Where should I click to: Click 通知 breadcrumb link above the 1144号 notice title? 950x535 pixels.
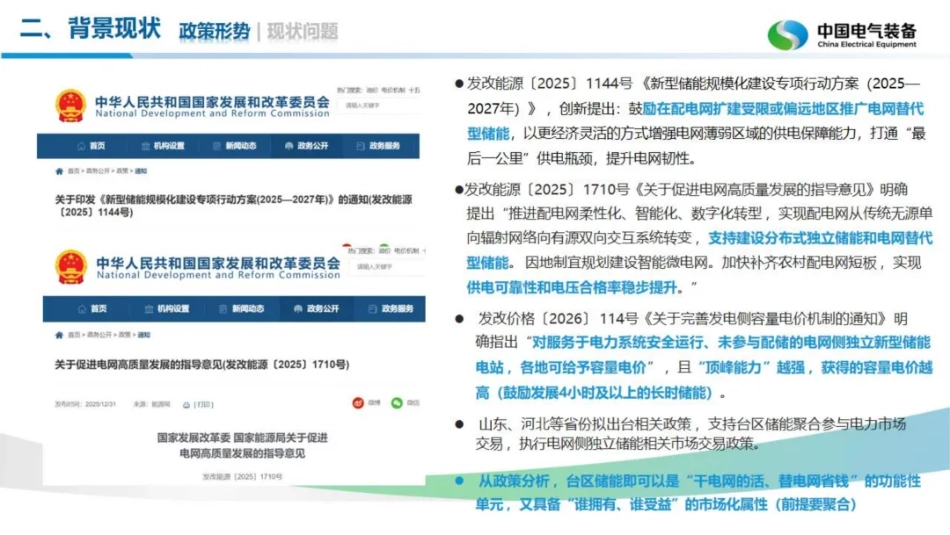pos(141,171)
